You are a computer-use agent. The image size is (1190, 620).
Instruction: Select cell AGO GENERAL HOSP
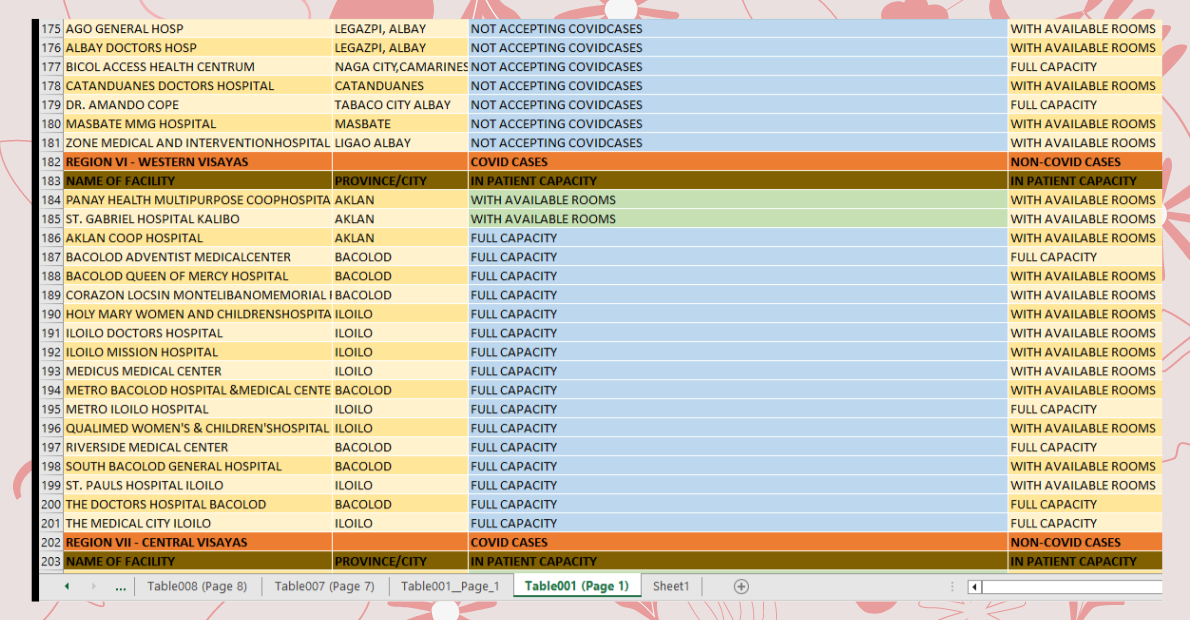coord(197,29)
